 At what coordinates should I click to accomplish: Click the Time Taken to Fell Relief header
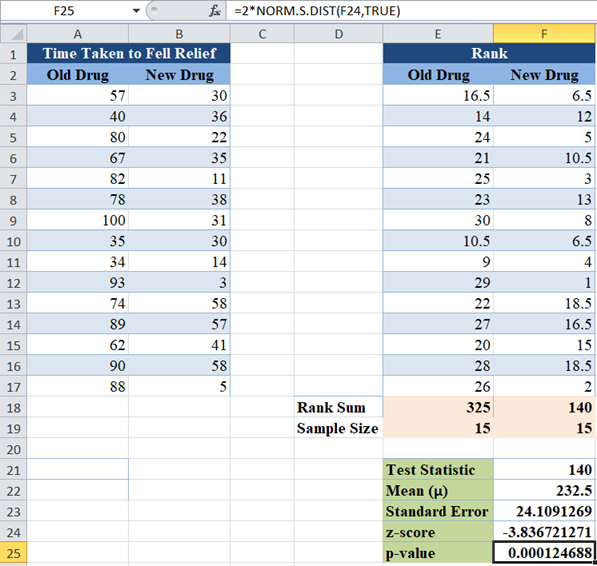pyautogui.click(x=129, y=53)
